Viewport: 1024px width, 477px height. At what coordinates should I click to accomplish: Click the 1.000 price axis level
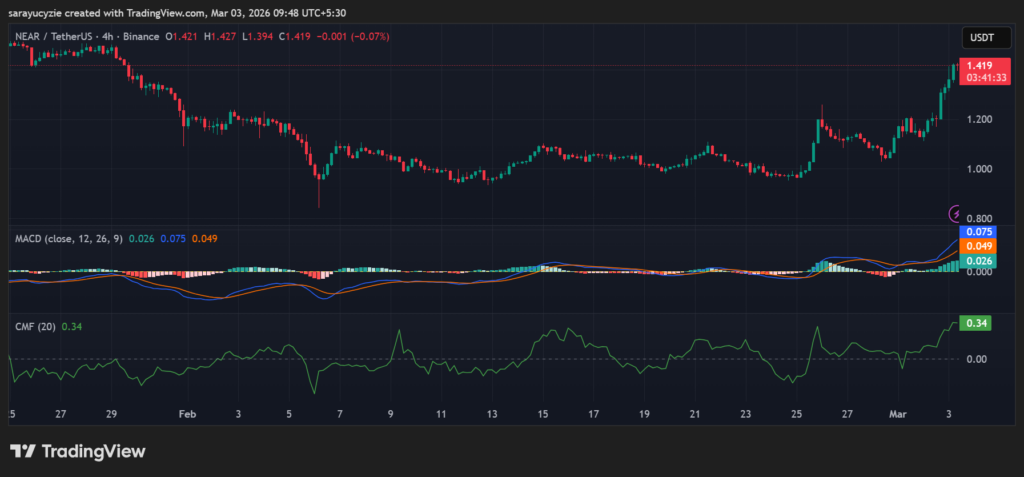pos(979,169)
